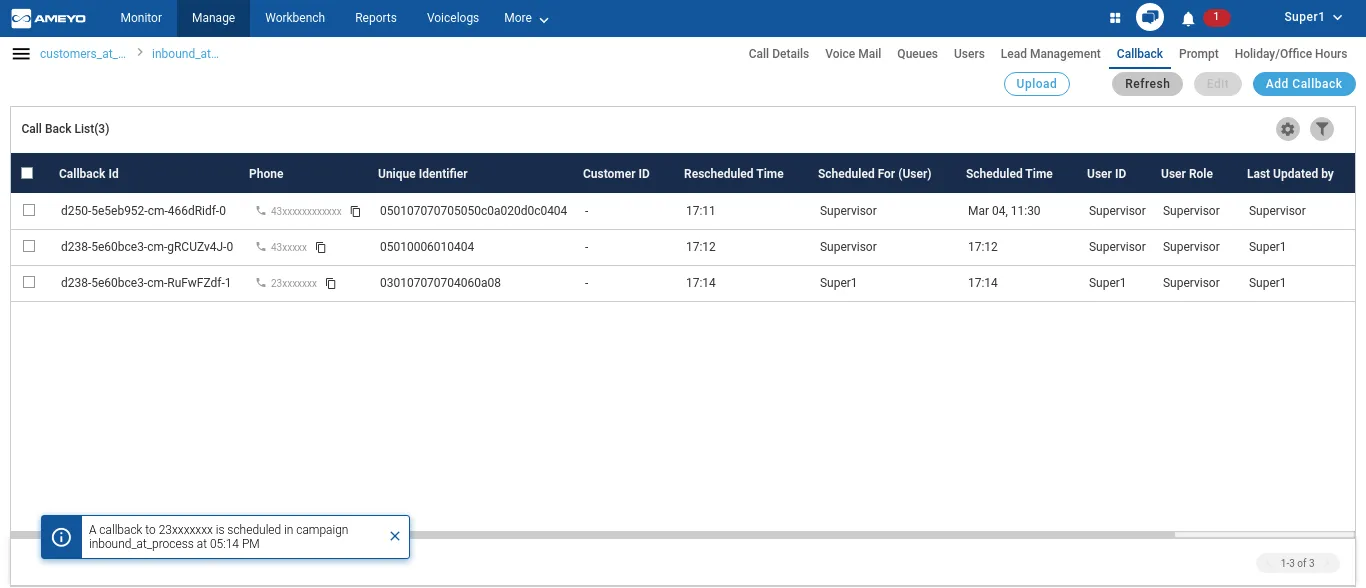Sort by Unique Identifier column
This screenshot has height=588, width=1366.
(x=423, y=174)
